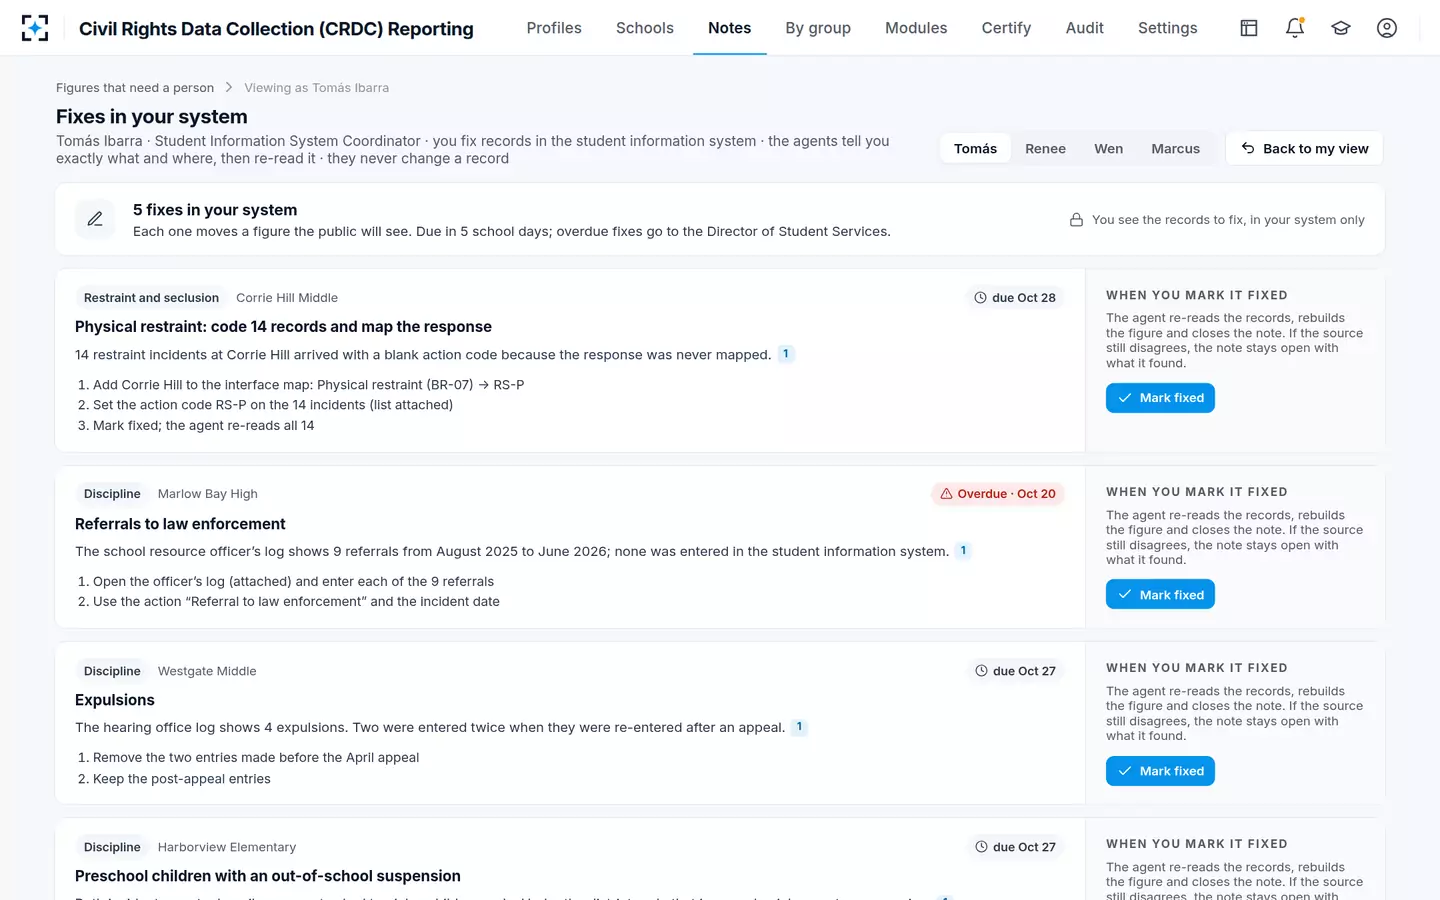Click the graduation cap icon

point(1341,28)
